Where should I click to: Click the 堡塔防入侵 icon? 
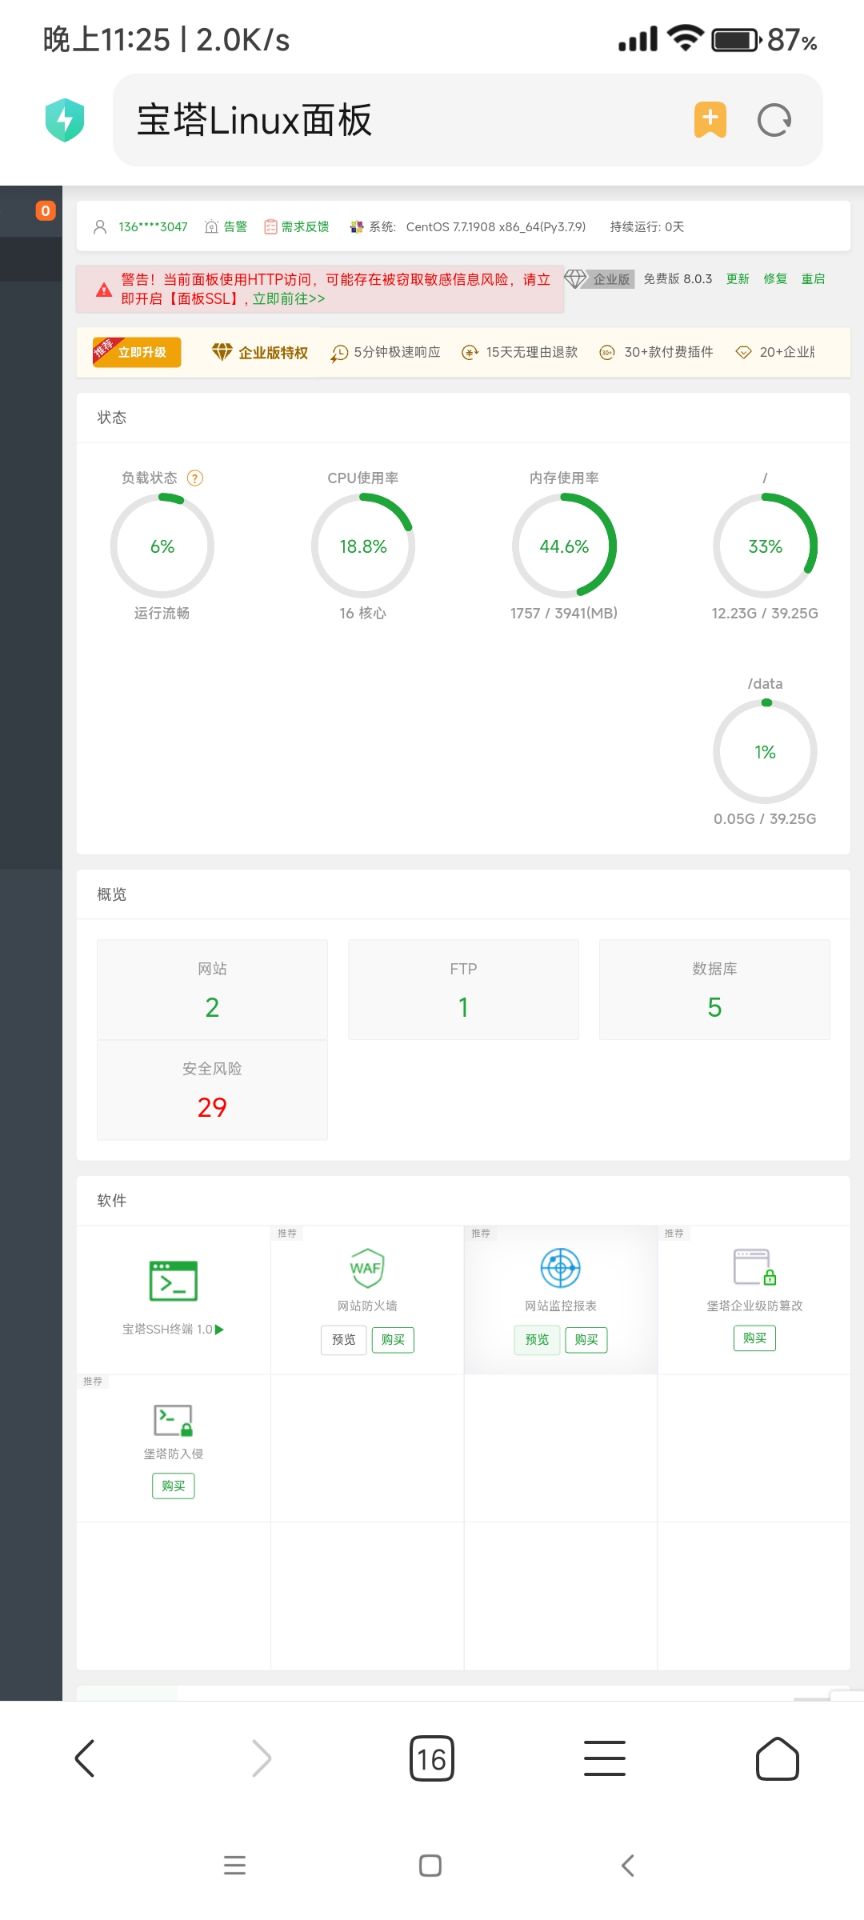(x=173, y=1420)
